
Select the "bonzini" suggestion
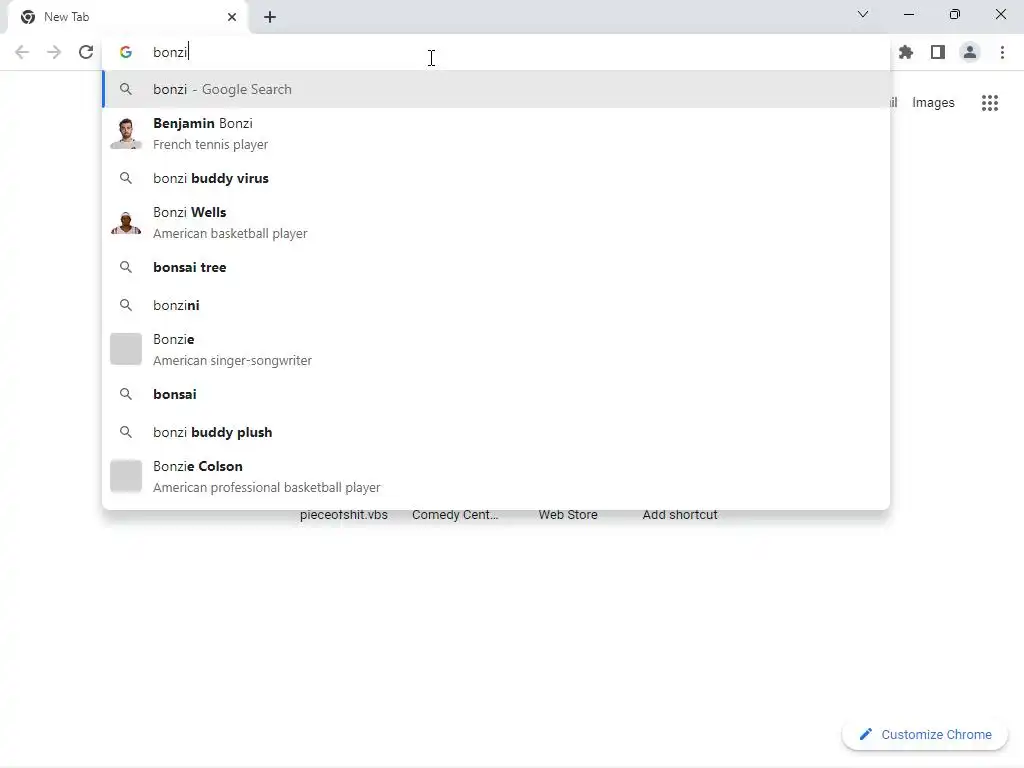click(496, 305)
